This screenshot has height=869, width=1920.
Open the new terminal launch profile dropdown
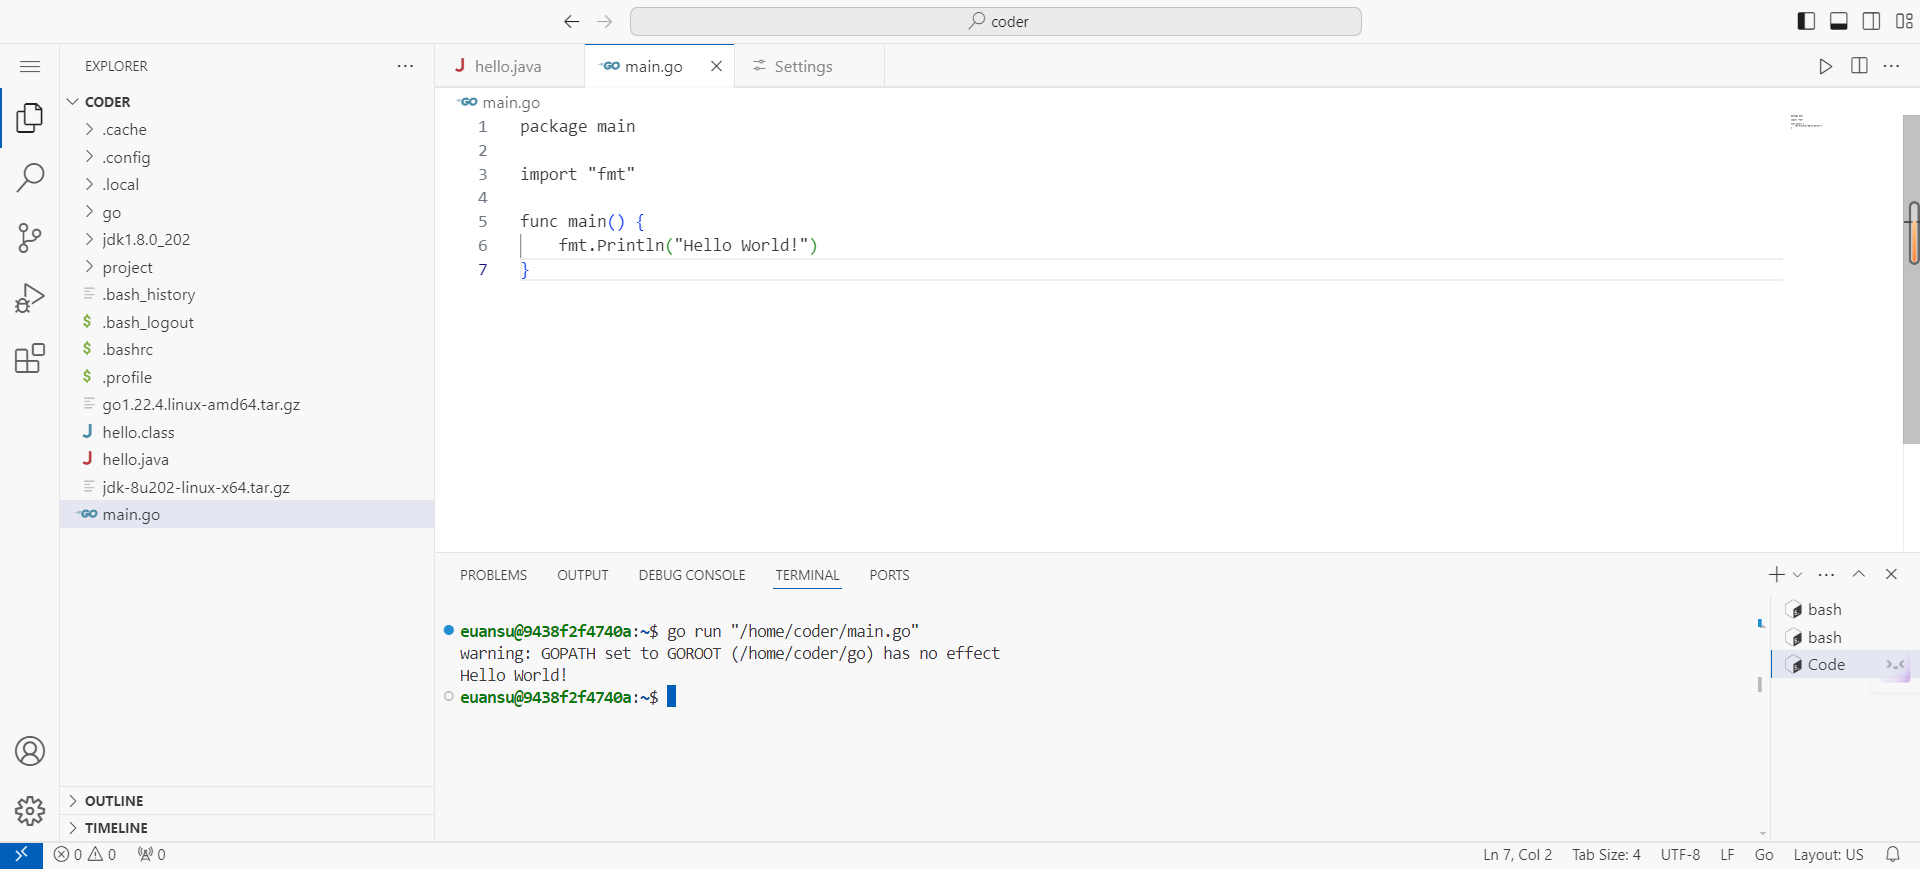tap(1798, 575)
